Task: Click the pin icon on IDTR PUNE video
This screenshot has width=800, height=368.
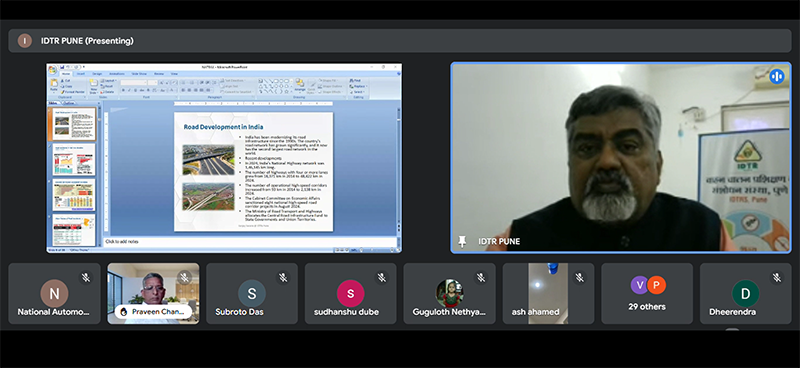Action: (462, 241)
